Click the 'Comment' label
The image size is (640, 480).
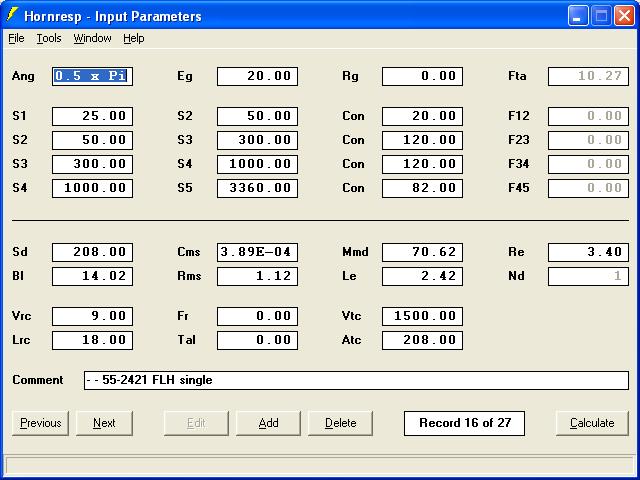pyautogui.click(x=38, y=380)
